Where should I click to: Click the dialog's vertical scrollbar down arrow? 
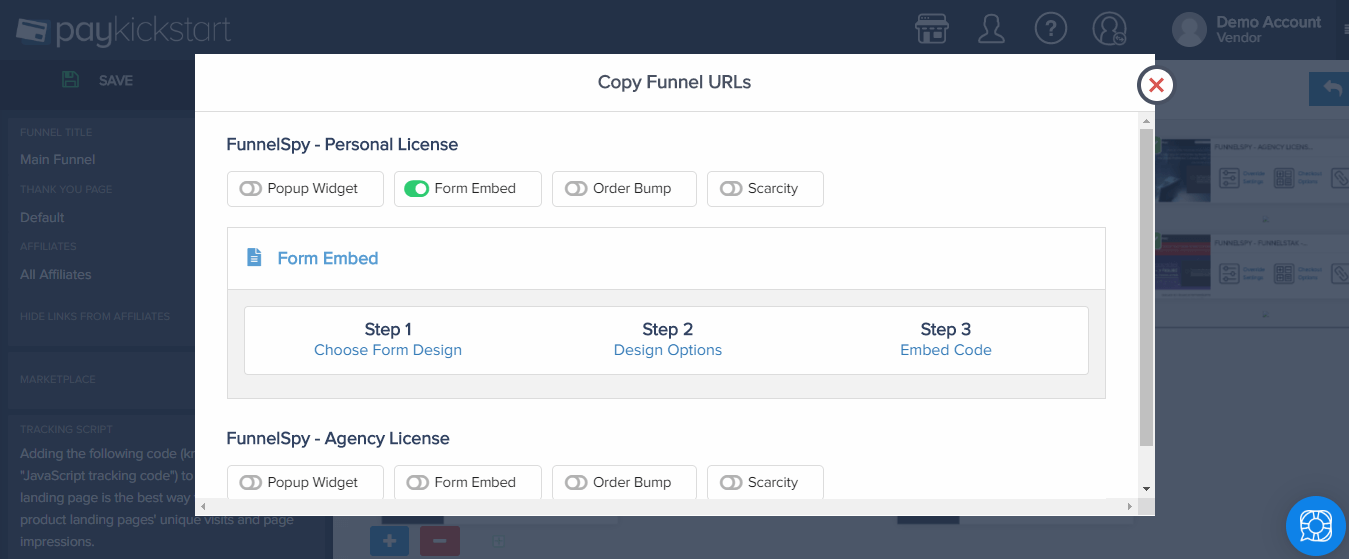click(1146, 489)
